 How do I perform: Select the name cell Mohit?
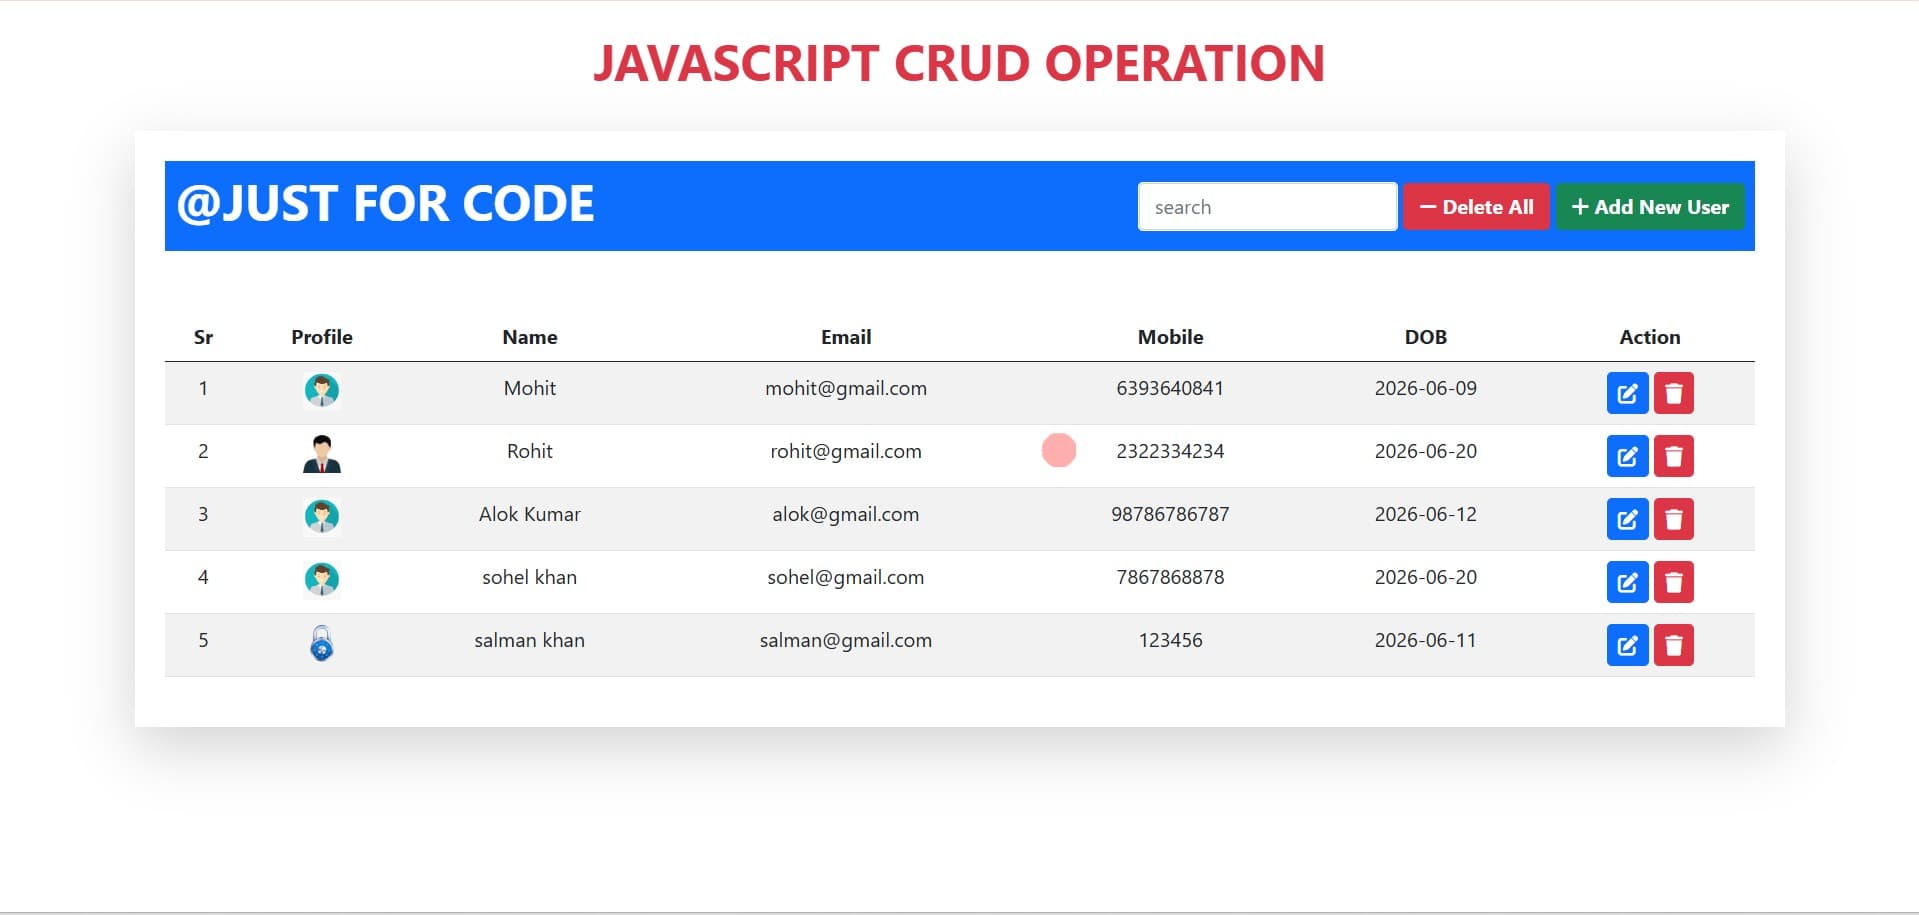[530, 388]
